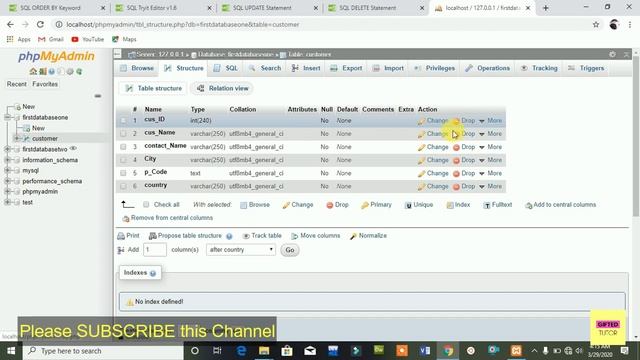640x360 pixels.
Task: Open Windows Start menu
Action: coord(11,351)
